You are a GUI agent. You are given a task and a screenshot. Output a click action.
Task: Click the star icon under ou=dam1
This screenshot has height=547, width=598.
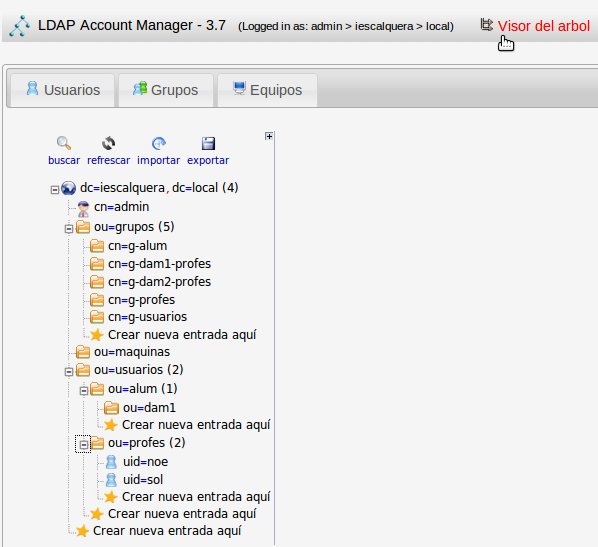[x=111, y=425]
